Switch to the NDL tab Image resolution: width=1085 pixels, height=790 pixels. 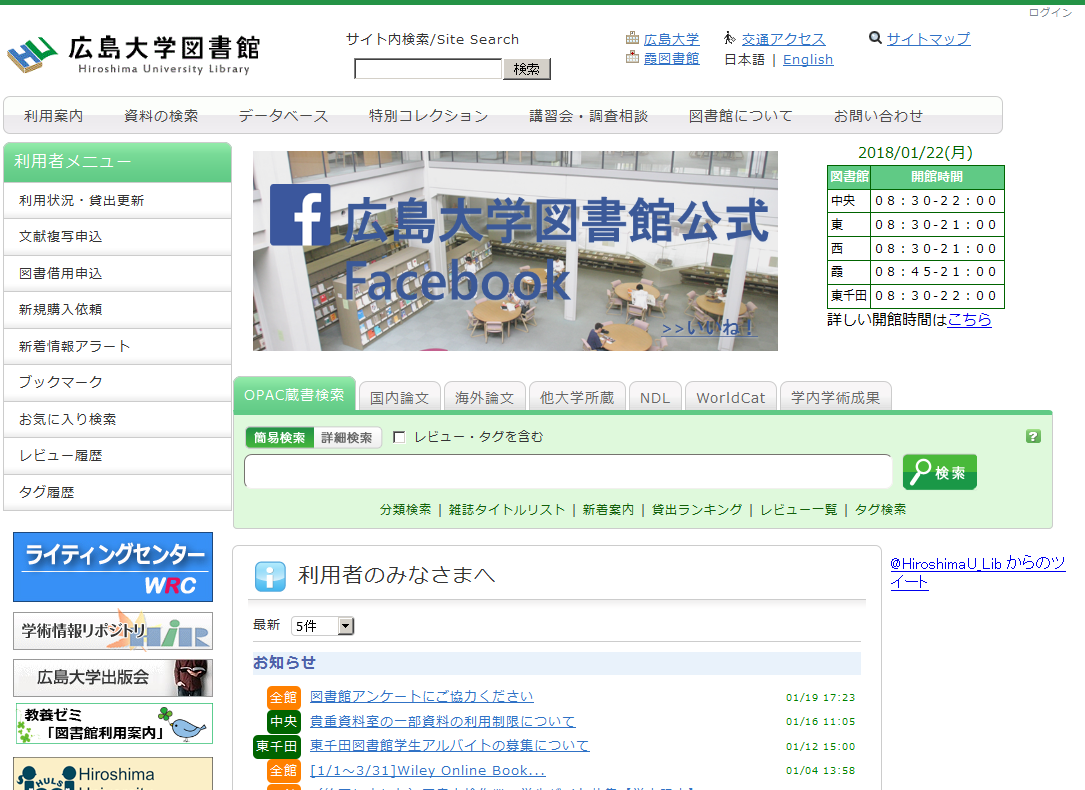(x=655, y=398)
